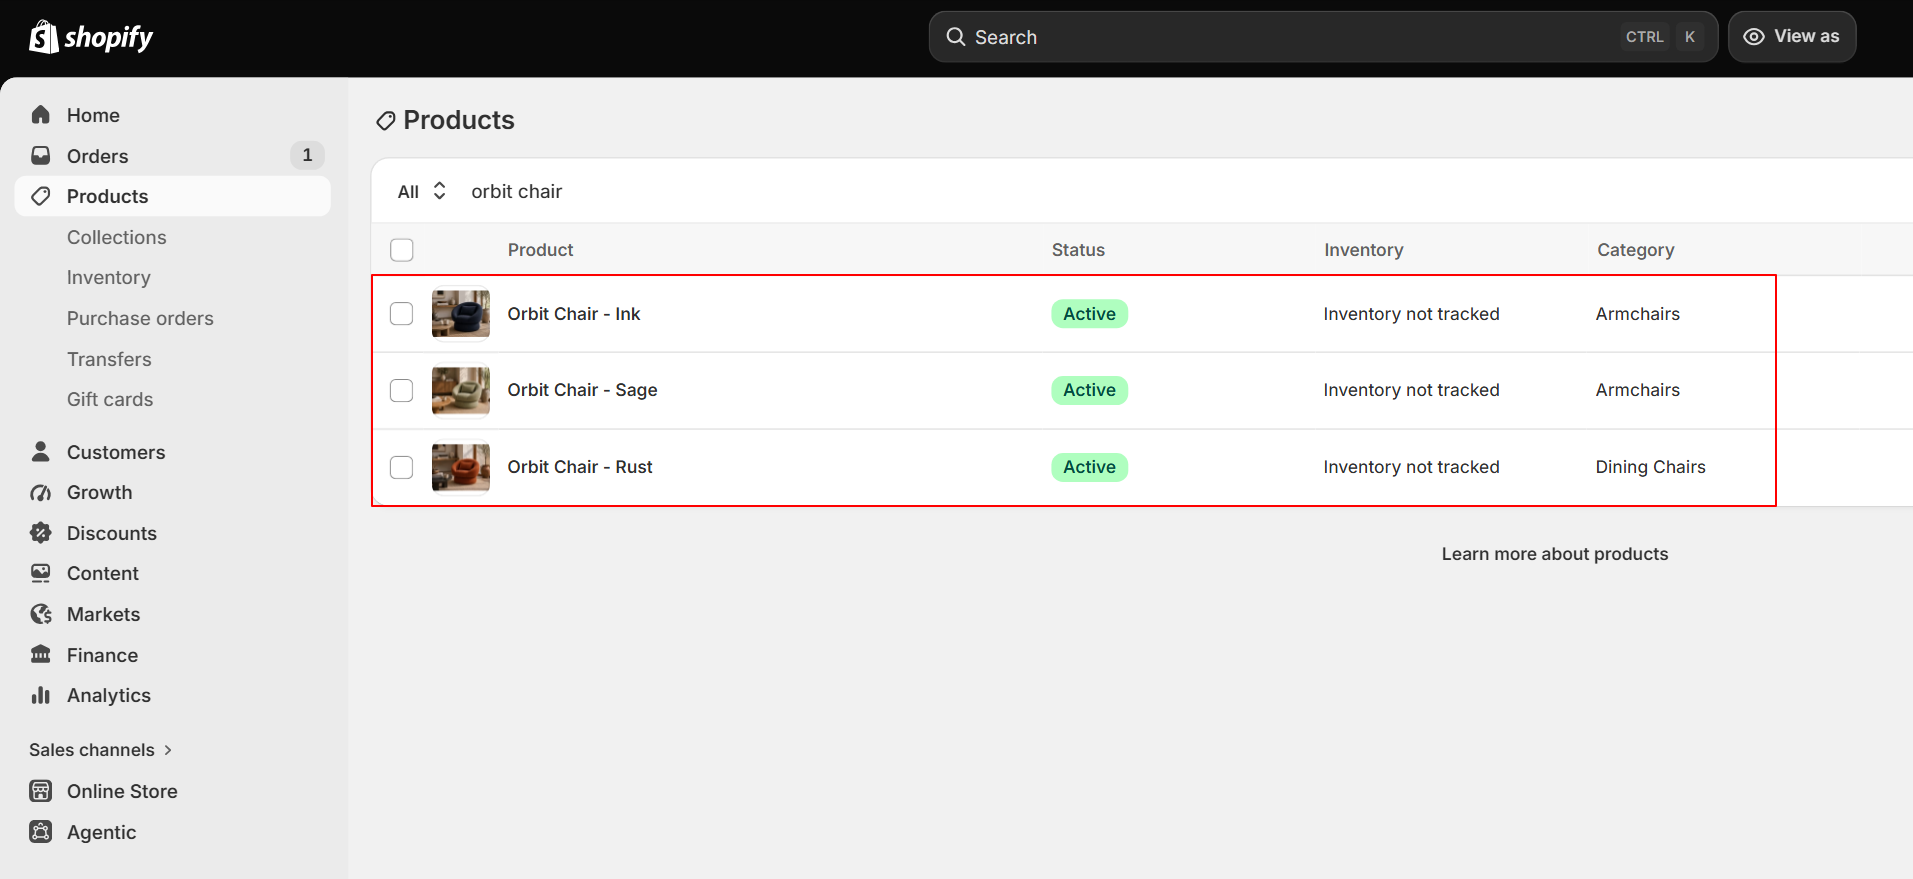This screenshot has height=879, width=1913.
Task: Click the Category column header
Action: pos(1635,250)
